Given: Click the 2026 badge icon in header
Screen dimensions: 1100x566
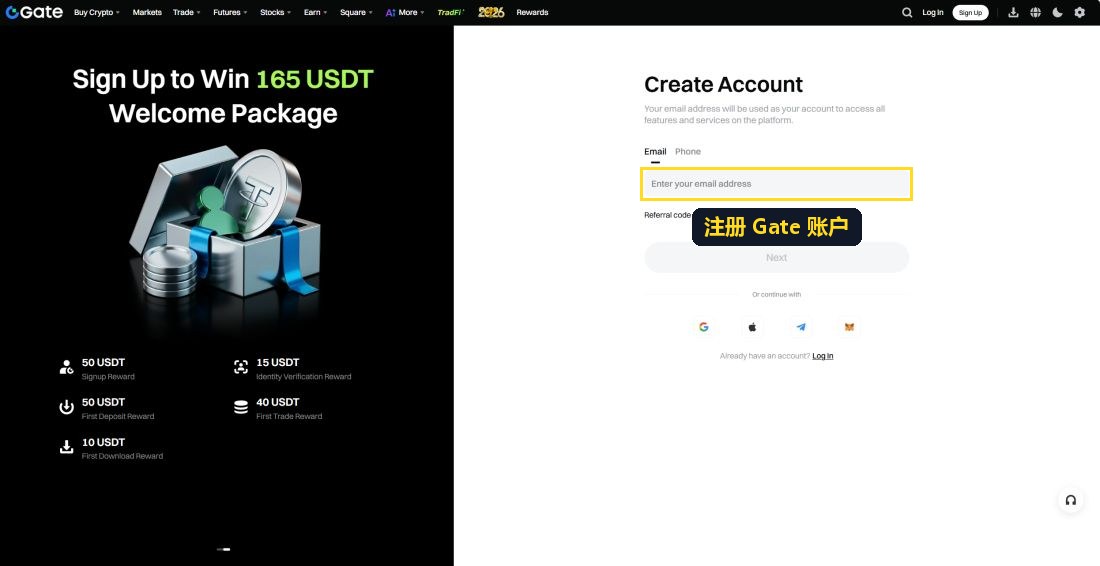Looking at the screenshot, I should coord(491,12).
